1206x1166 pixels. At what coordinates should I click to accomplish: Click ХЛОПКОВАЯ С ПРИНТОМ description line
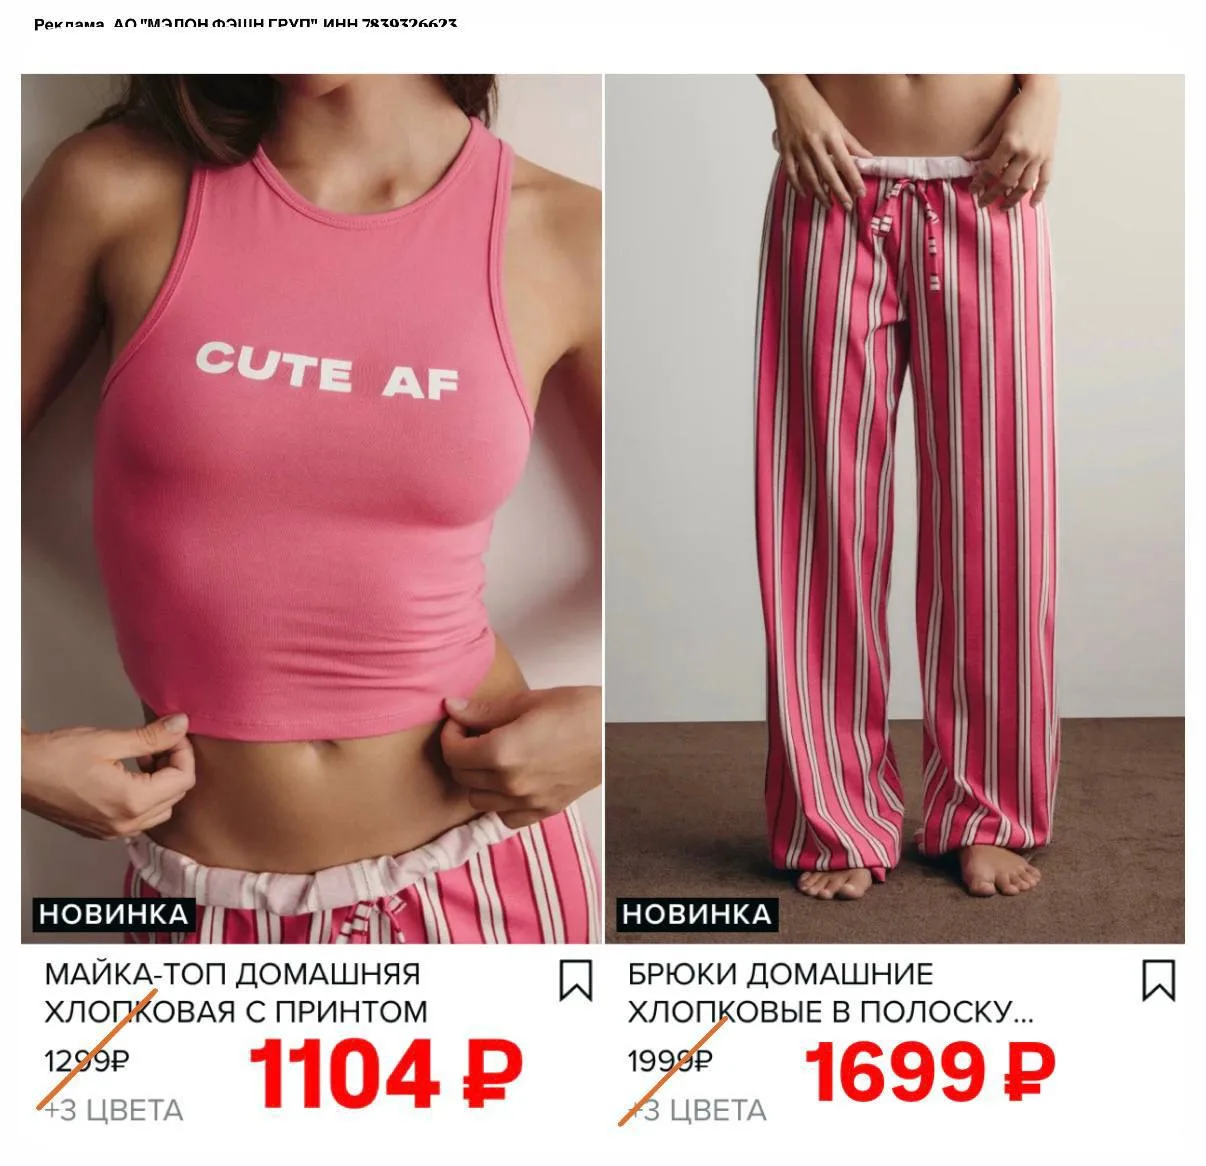point(236,1012)
